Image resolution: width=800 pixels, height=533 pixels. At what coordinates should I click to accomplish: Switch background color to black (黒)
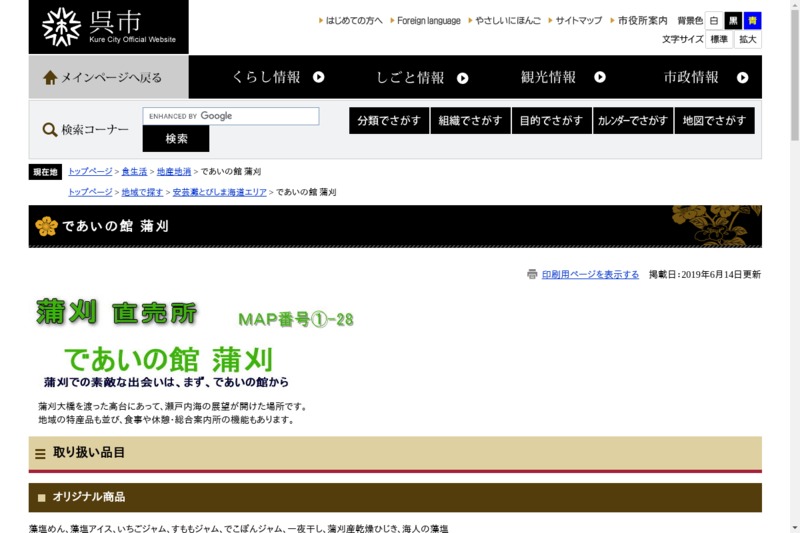coord(733,20)
